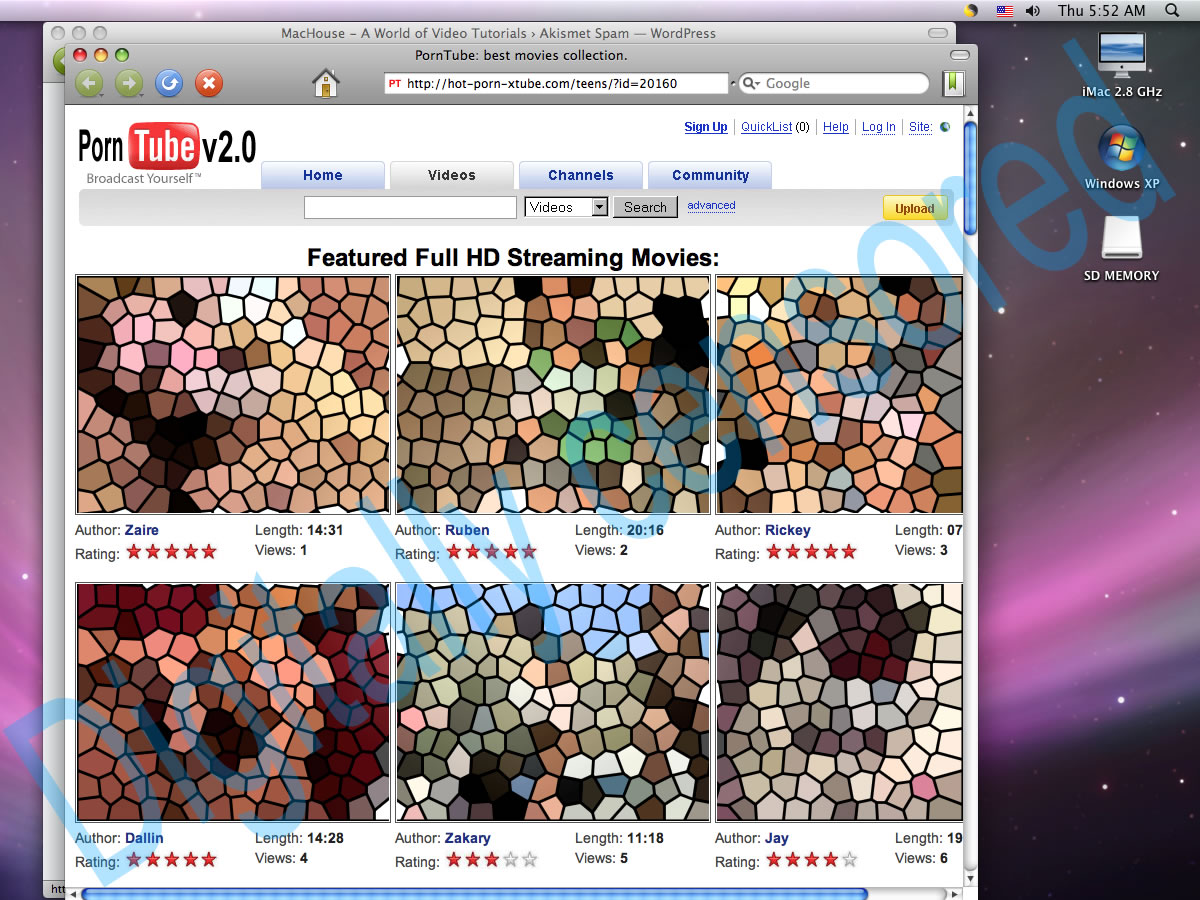The height and width of the screenshot is (900, 1200).
Task: Click the Log In link
Action: pos(879,127)
